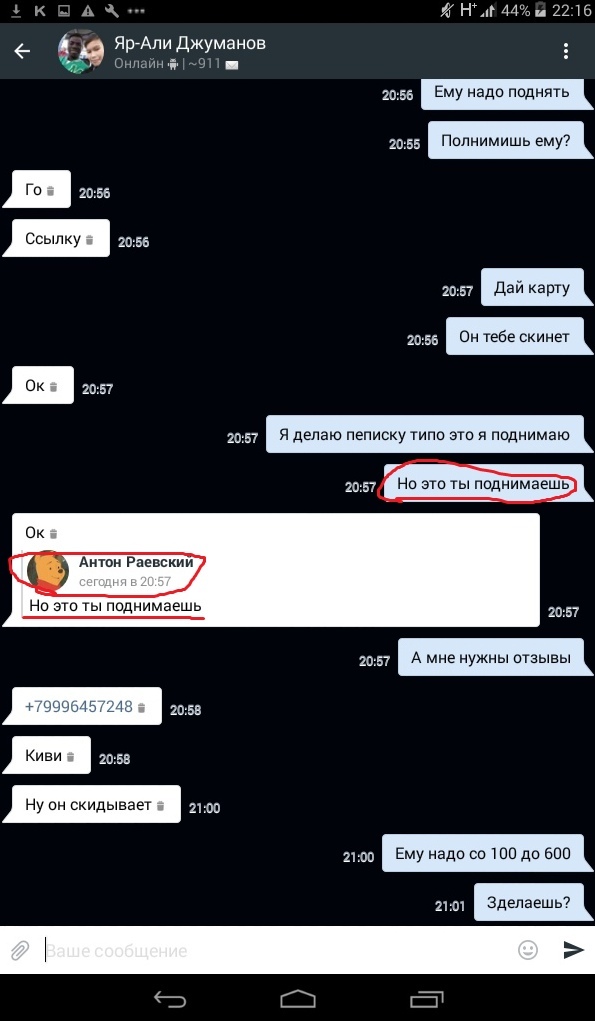Tap the Android home navigation button
This screenshot has width=595, height=1021.
[x=298, y=998]
